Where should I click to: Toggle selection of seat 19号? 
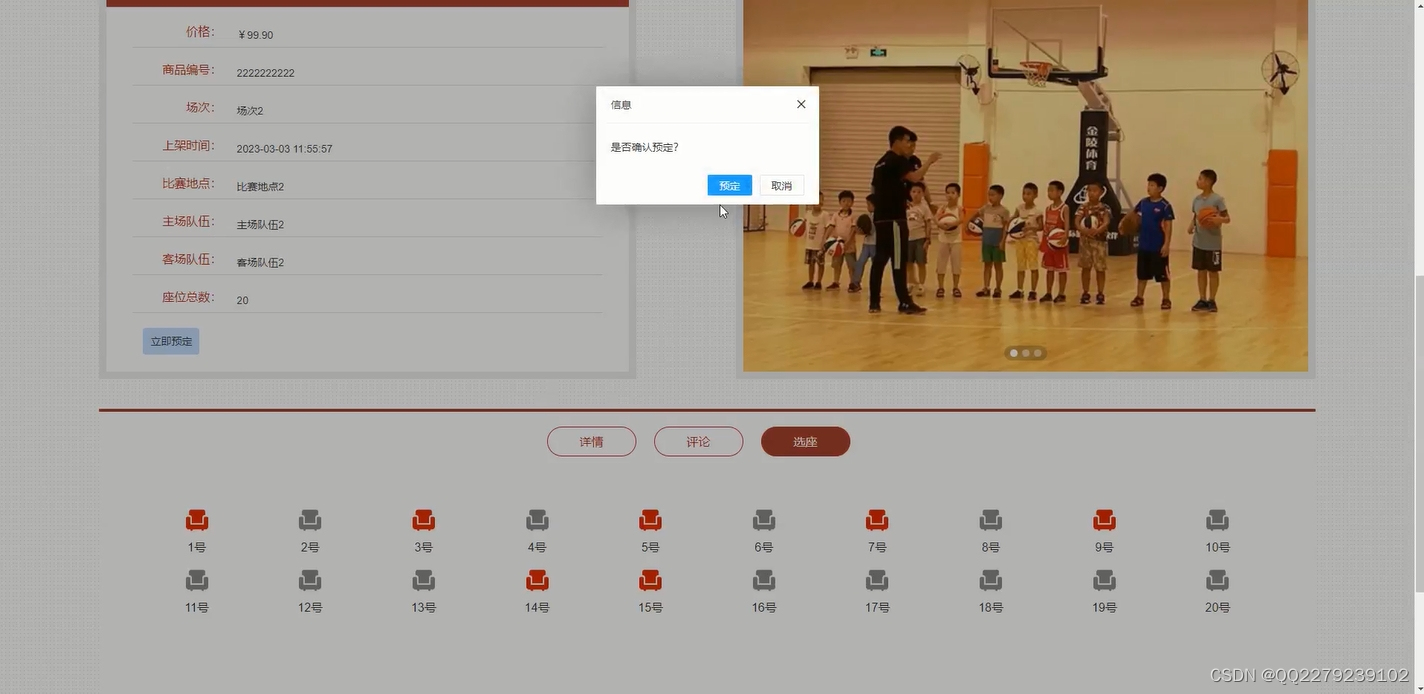1104,579
